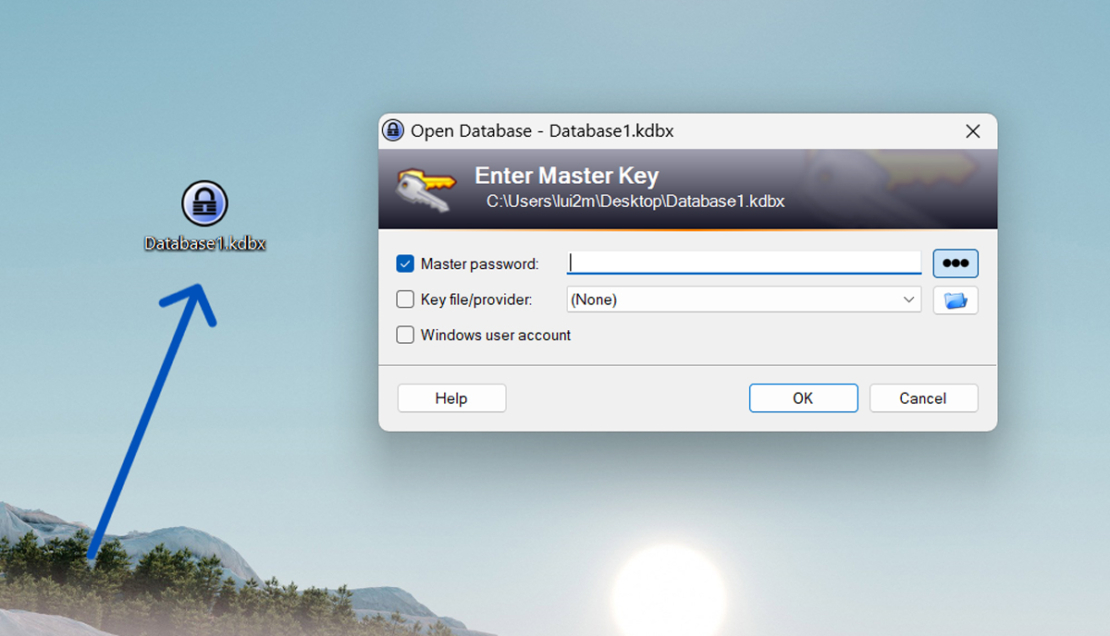Uncheck the Master password checkbox
This screenshot has width=1110, height=636.
(x=405, y=262)
